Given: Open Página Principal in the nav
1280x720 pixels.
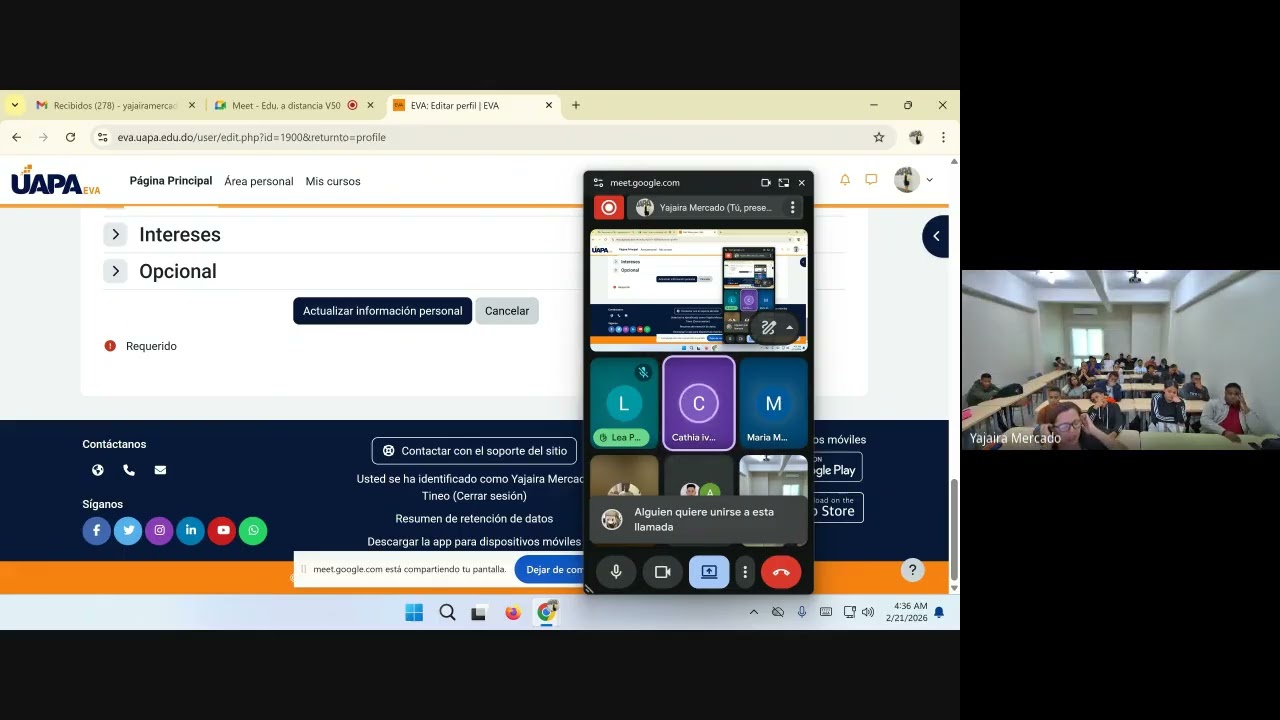Looking at the screenshot, I should [x=171, y=181].
